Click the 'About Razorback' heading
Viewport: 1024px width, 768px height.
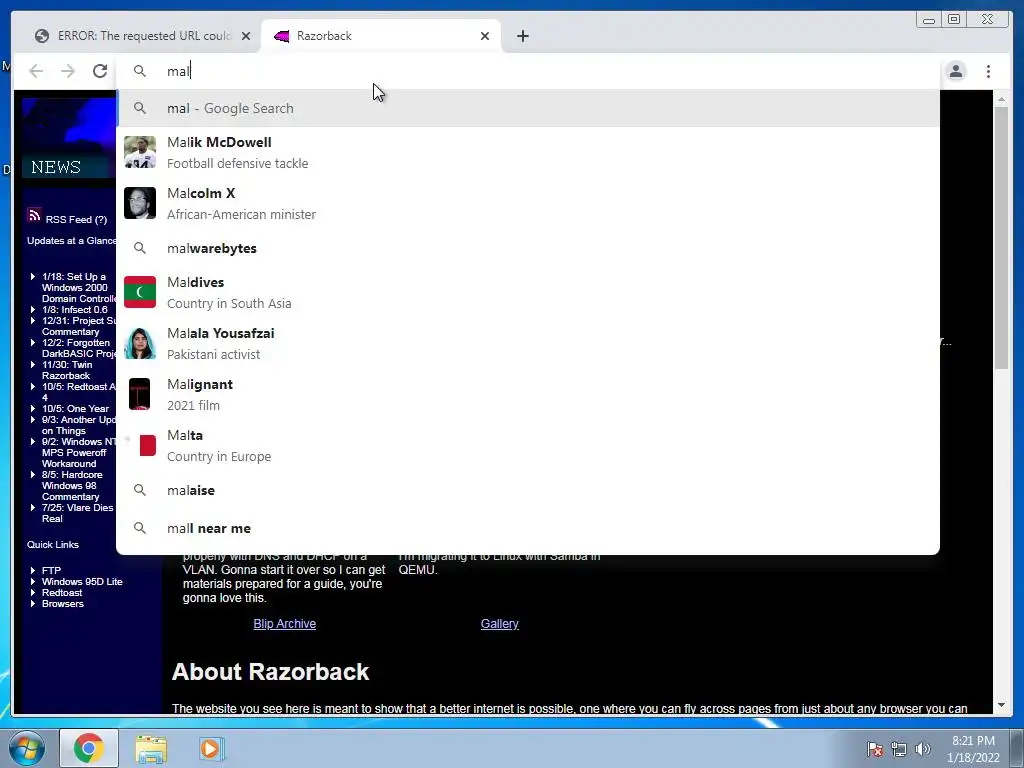coord(270,672)
